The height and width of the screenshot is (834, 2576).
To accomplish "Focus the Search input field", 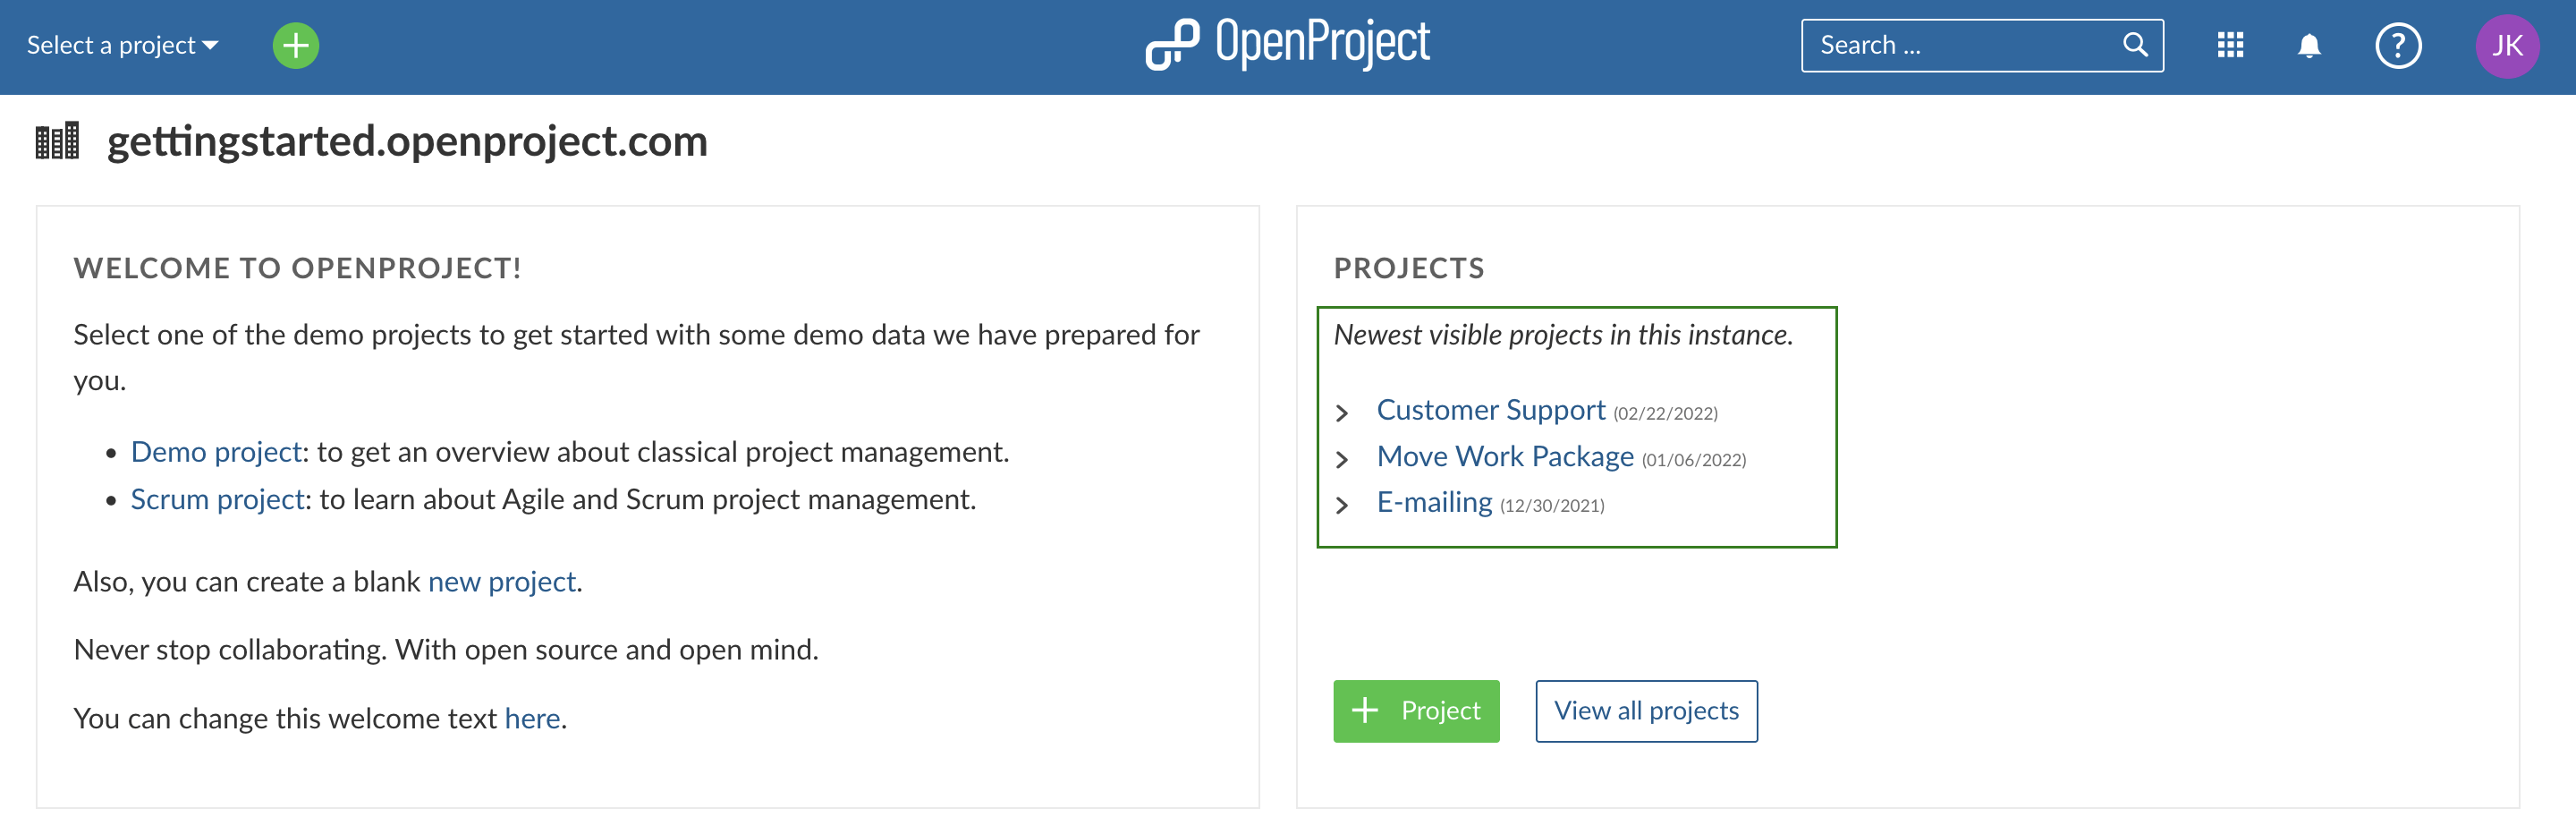I will click(x=1960, y=46).
